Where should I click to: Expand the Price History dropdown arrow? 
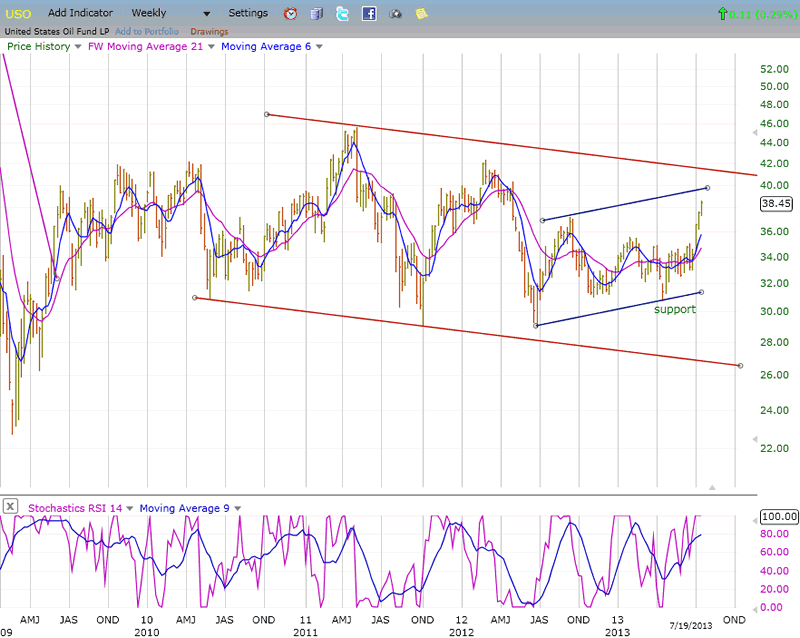pyautogui.click(x=78, y=47)
